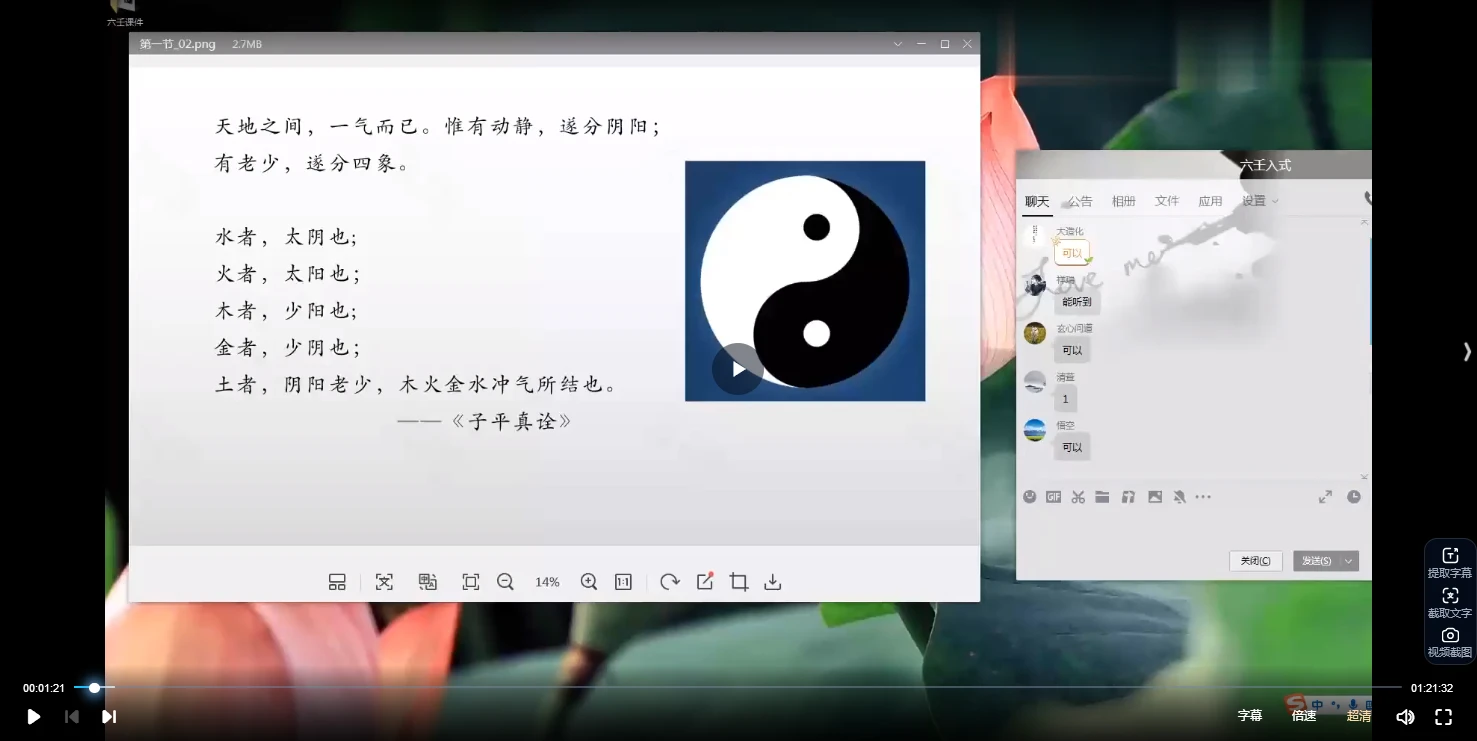The image size is (1477, 741).
Task: Click the 发送(S) send button
Action: (x=1316, y=561)
